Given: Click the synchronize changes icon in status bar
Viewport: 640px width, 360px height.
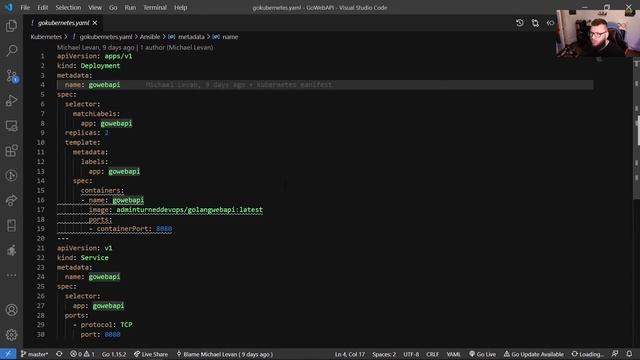Looking at the screenshot, I should [x=59, y=354].
